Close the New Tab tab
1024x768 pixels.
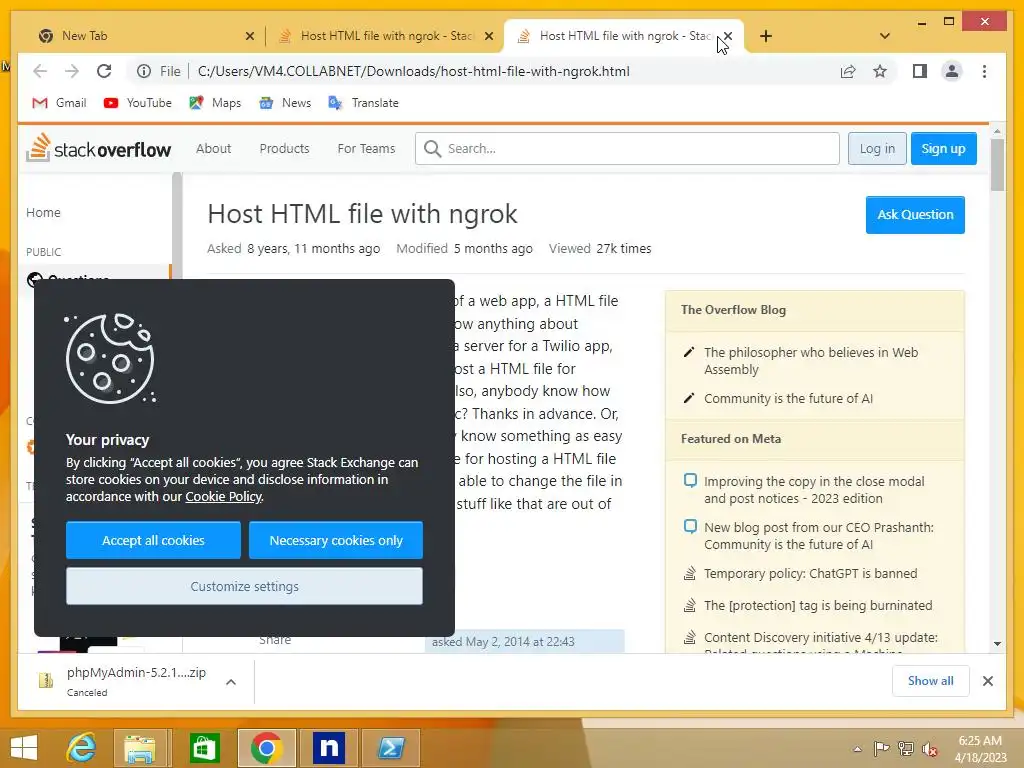tap(249, 36)
